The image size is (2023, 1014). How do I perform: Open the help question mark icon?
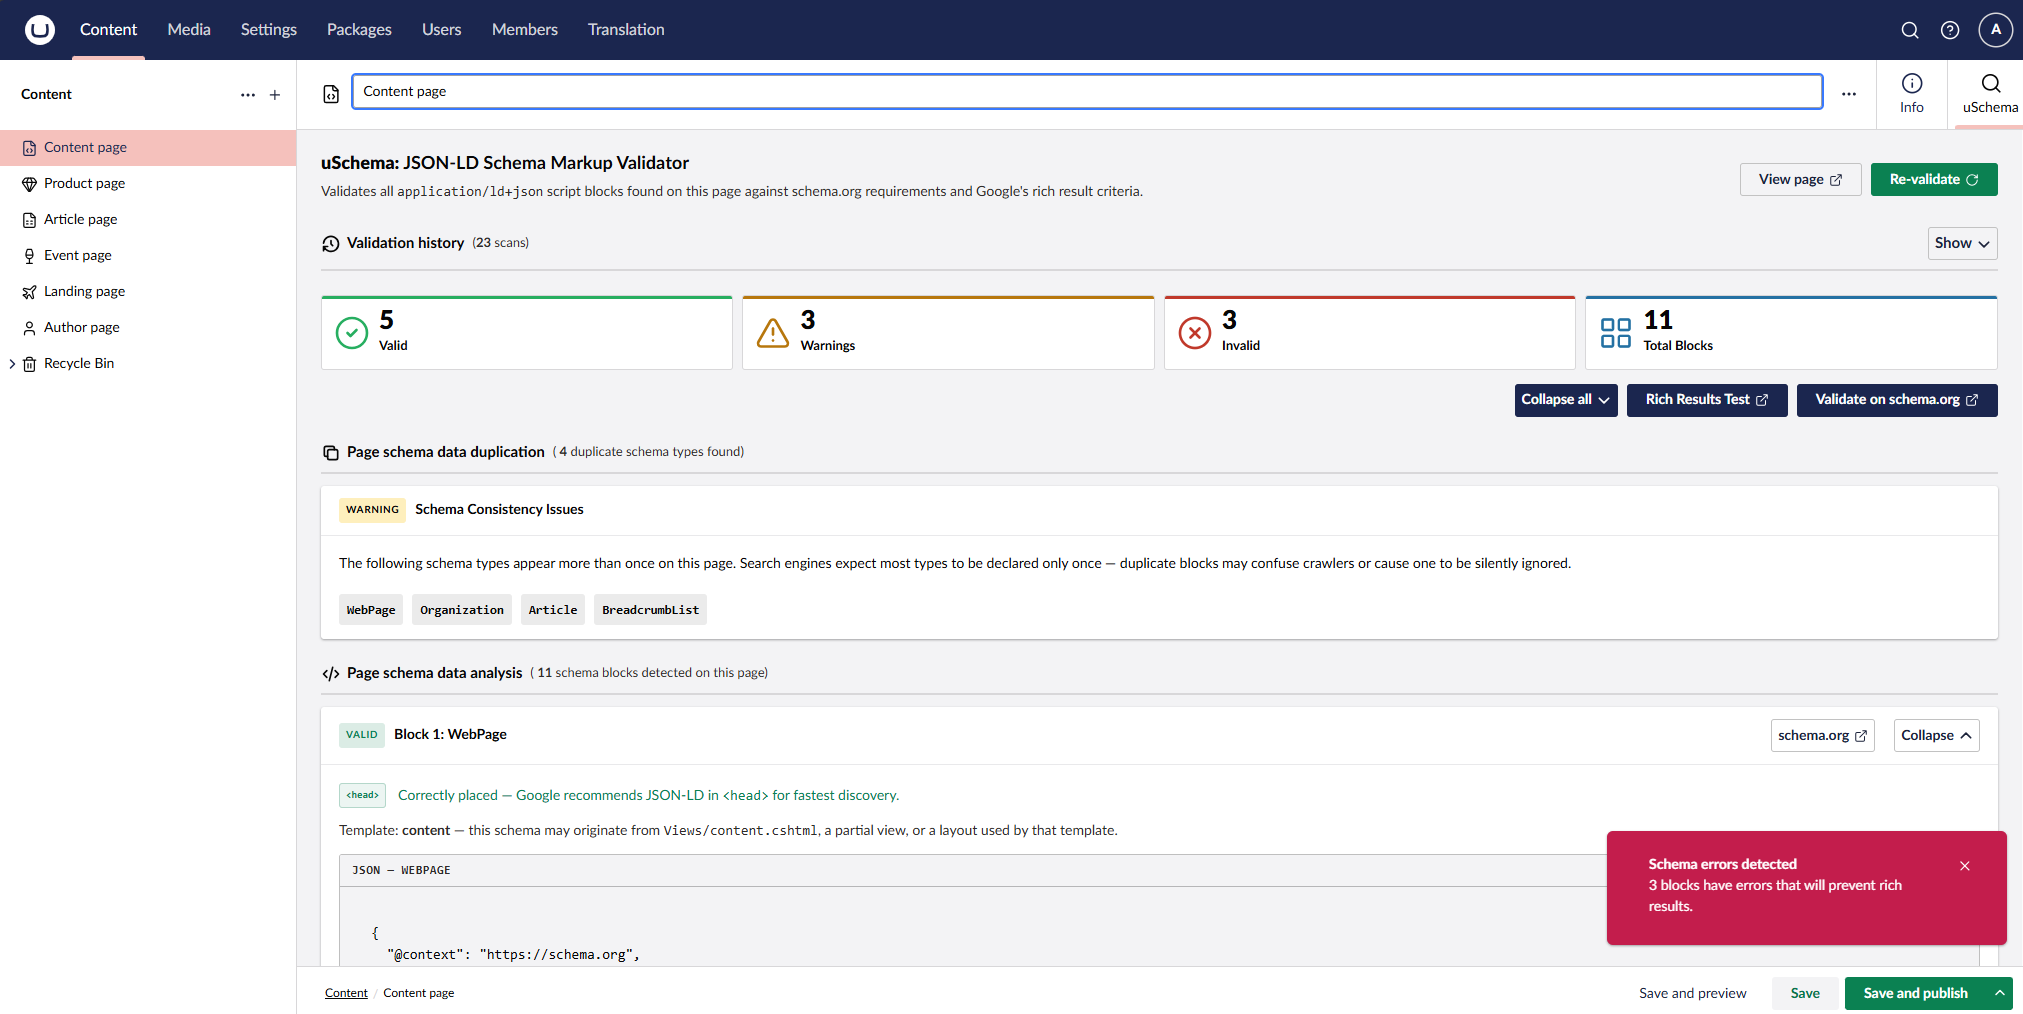tap(1950, 30)
